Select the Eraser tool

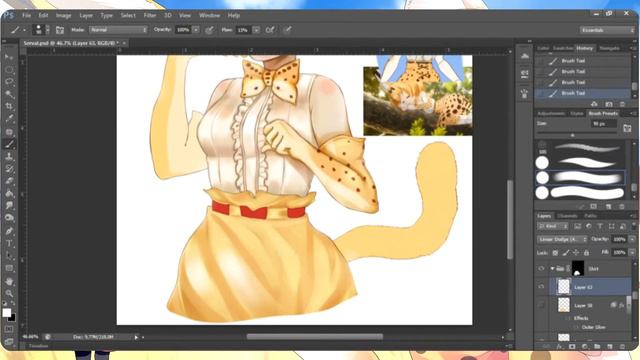pyautogui.click(x=9, y=181)
